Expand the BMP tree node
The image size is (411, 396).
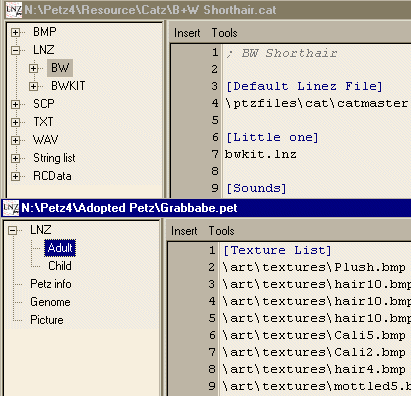(x=15, y=32)
